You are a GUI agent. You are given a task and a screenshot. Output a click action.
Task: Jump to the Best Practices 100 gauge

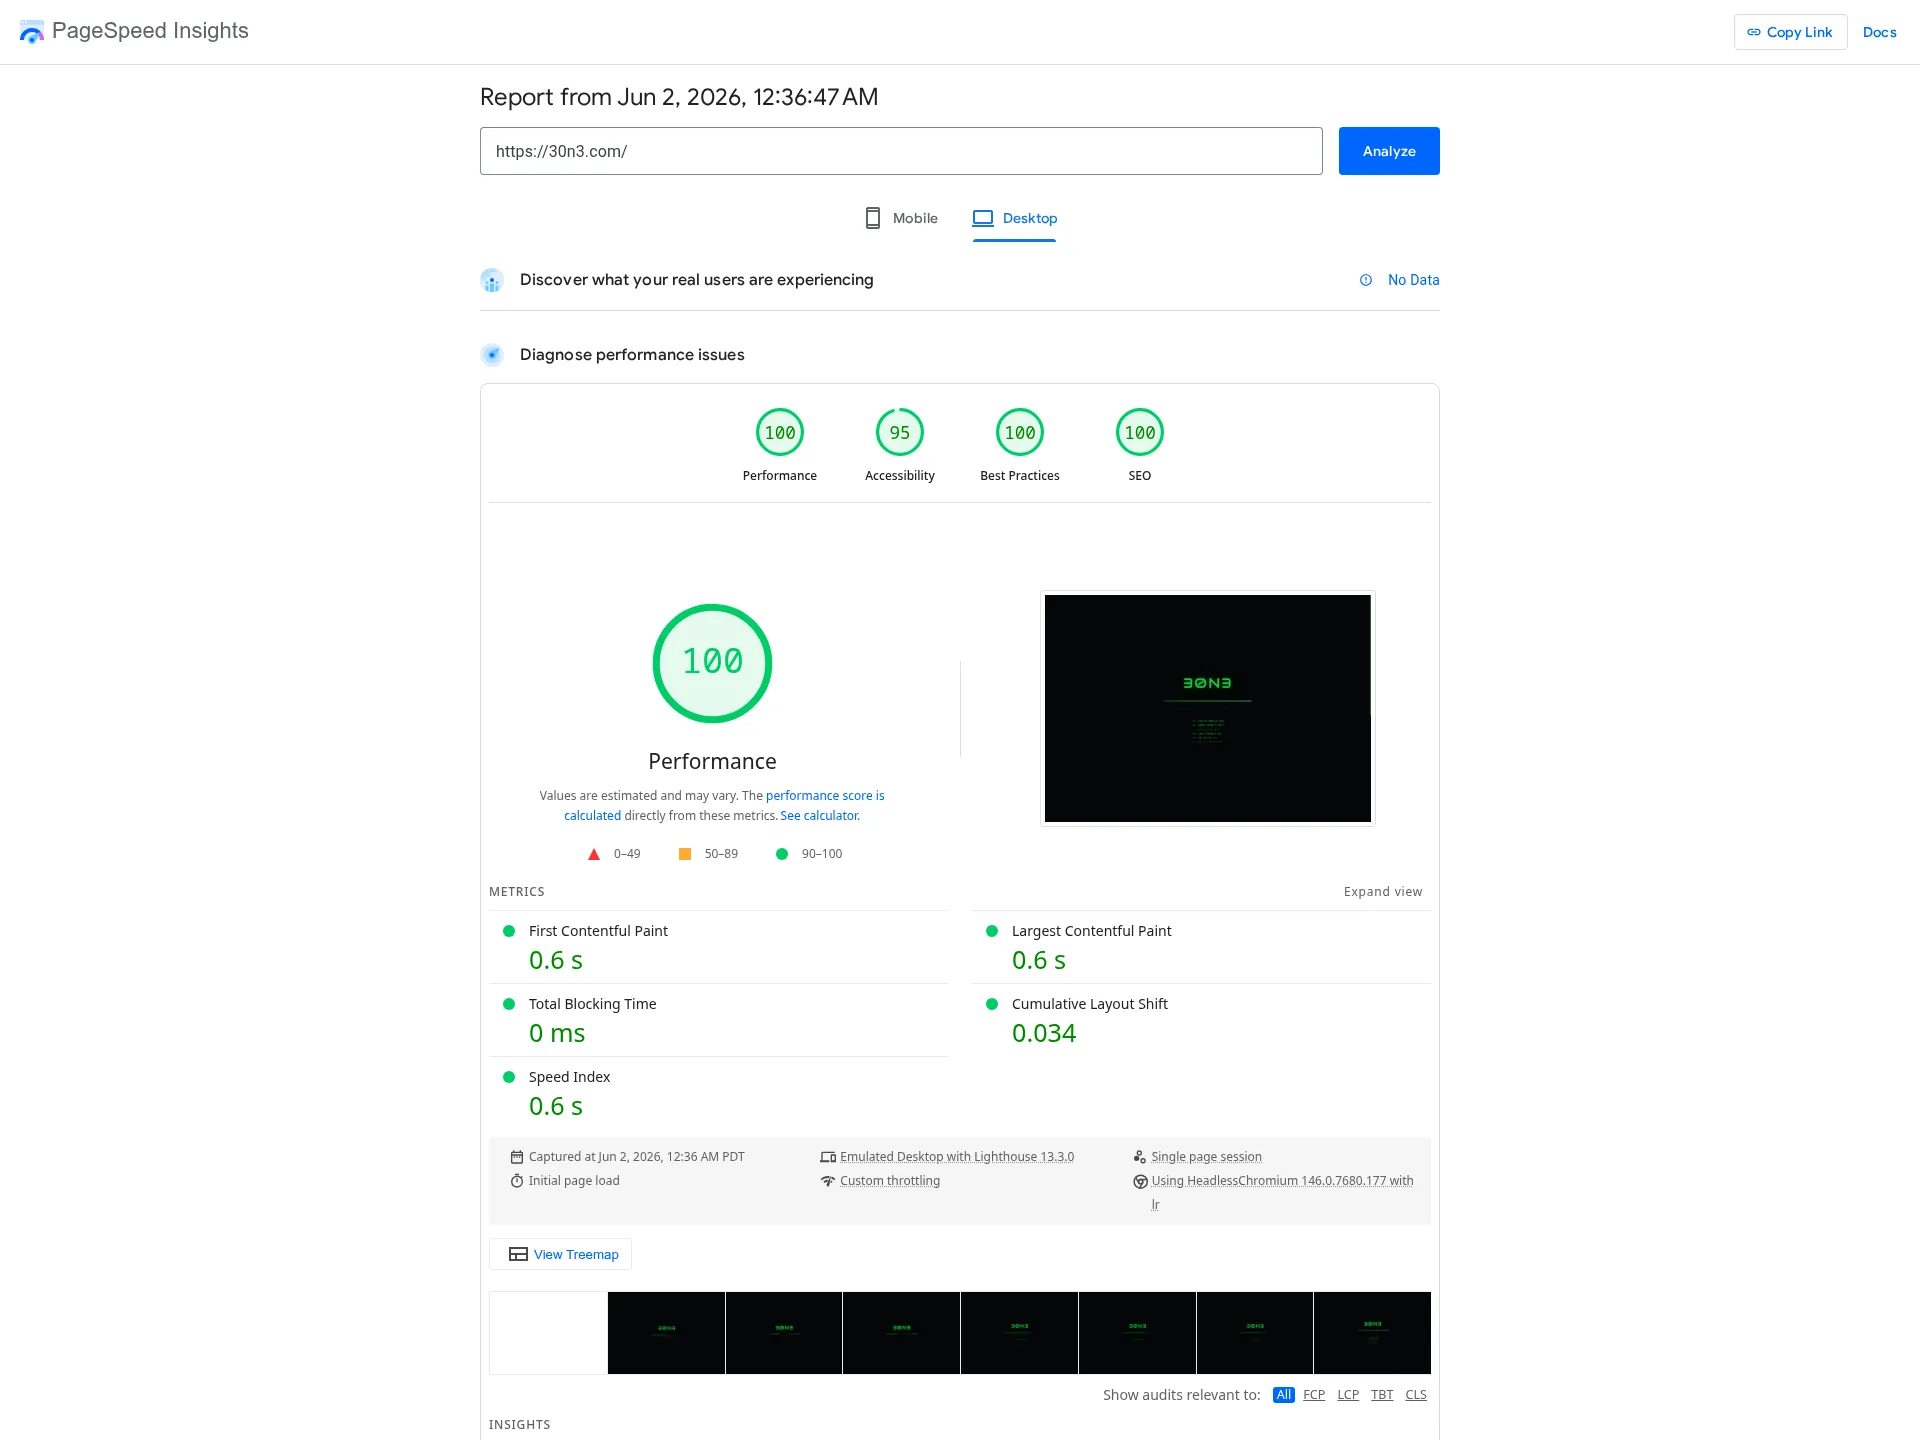tap(1020, 433)
